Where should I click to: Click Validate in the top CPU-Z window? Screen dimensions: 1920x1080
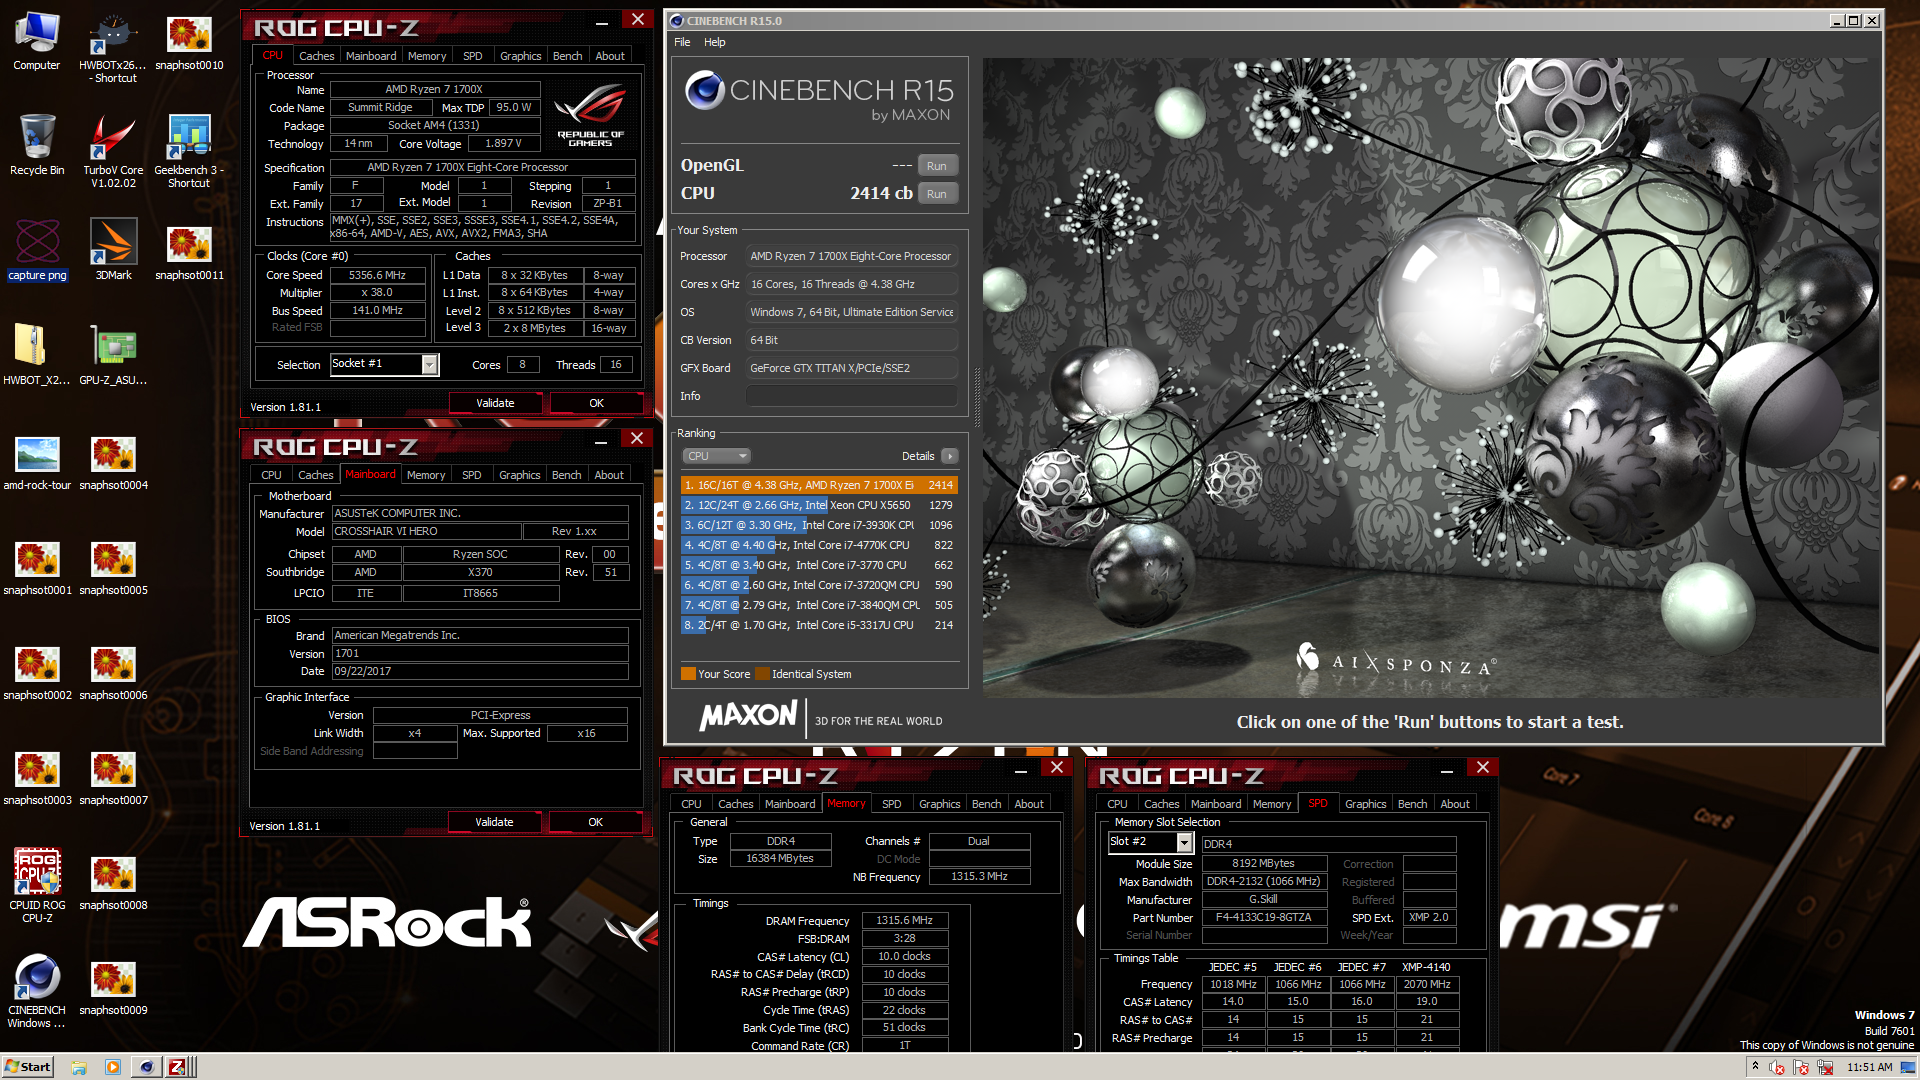click(495, 403)
